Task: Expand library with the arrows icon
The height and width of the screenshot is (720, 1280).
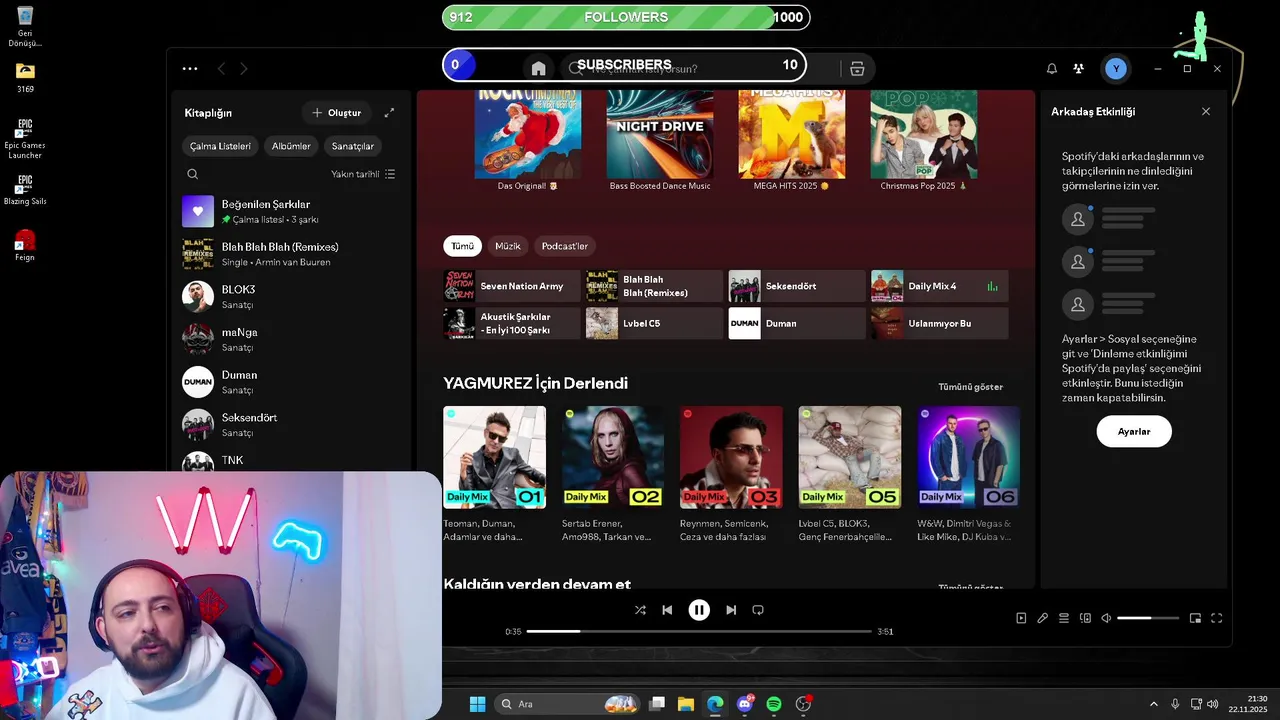Action: [x=389, y=113]
